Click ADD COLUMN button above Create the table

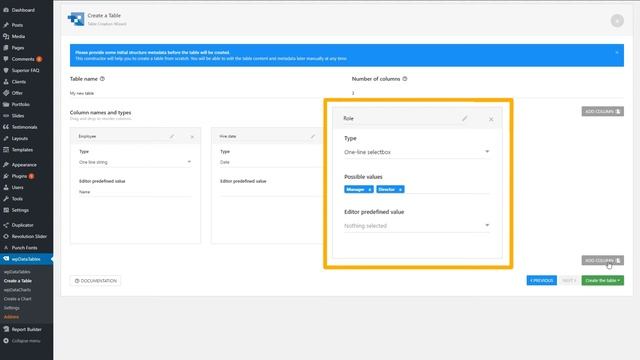[602, 260]
